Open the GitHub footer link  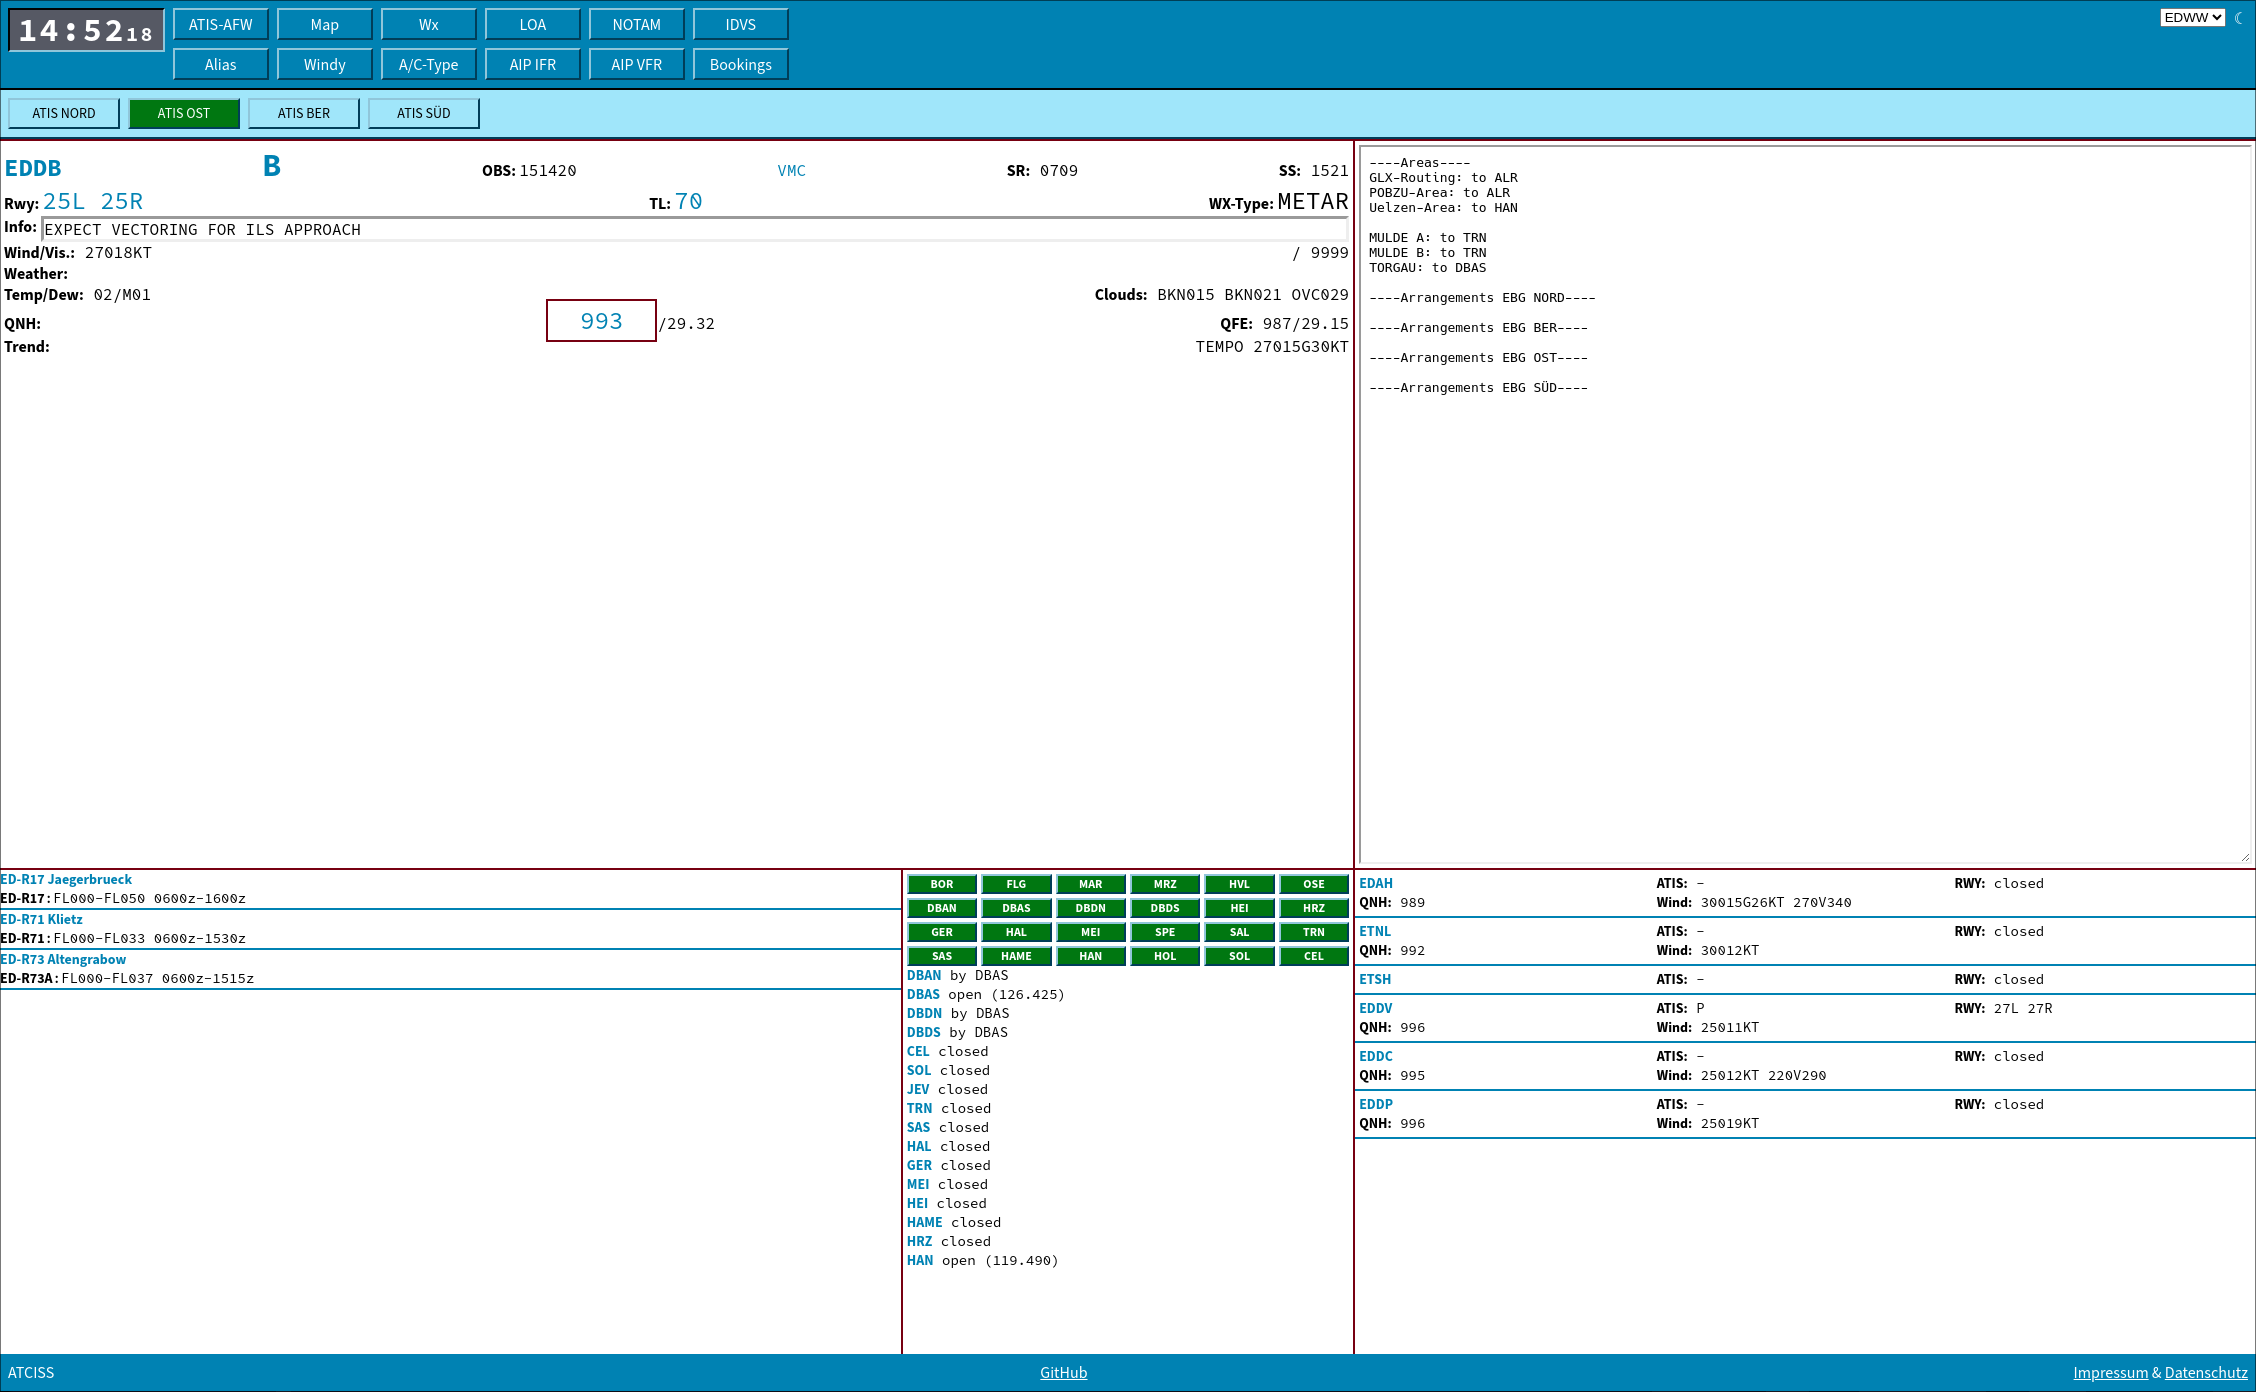(x=1063, y=1373)
